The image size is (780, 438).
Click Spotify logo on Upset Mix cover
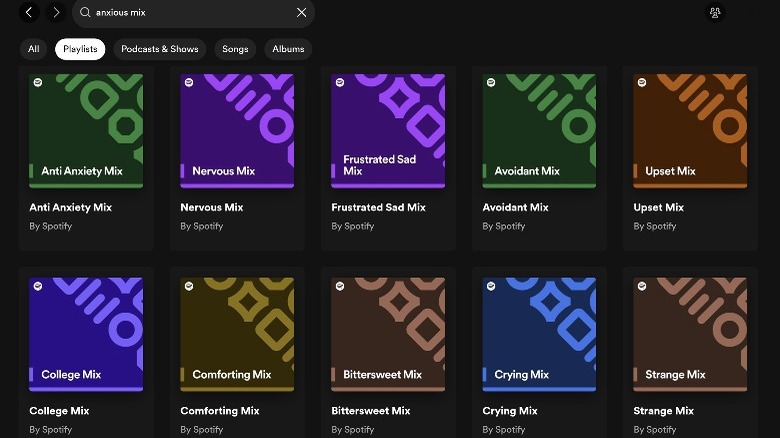[x=642, y=82]
